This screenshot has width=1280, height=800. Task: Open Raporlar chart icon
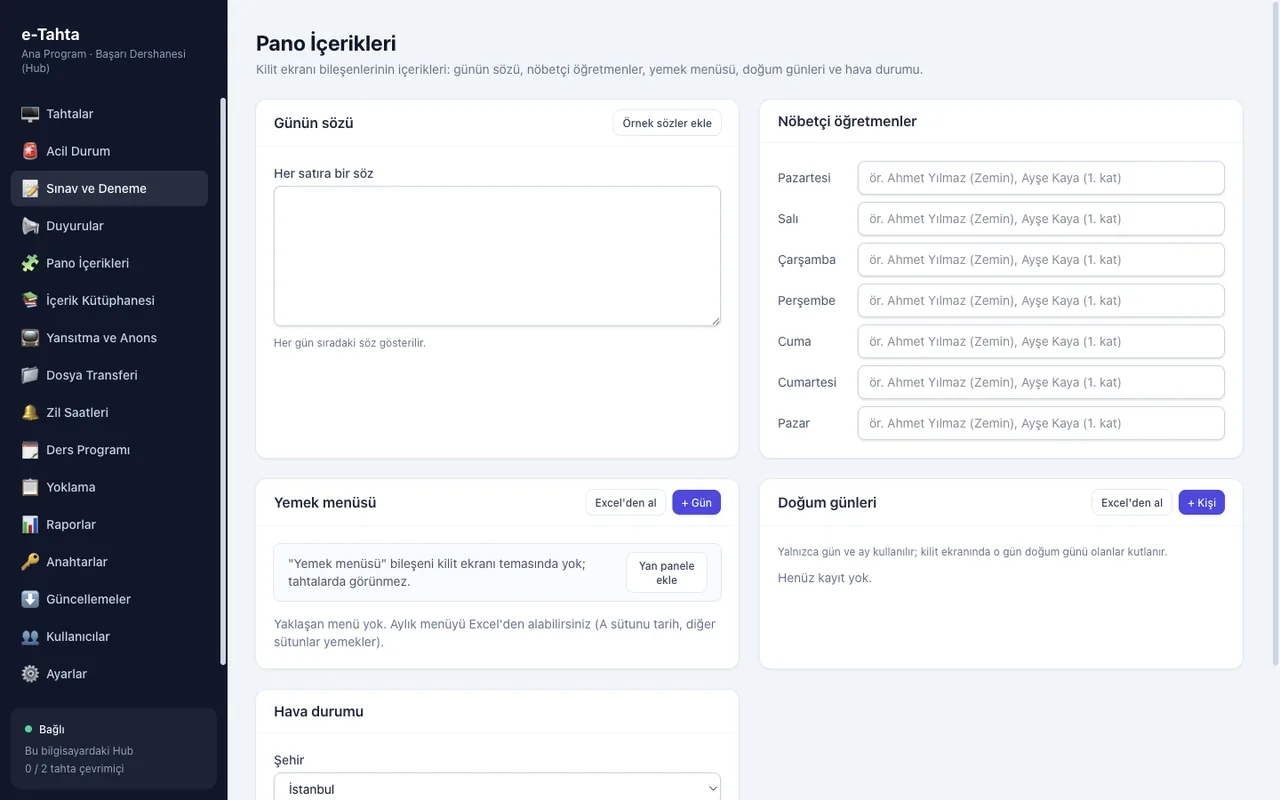pos(30,524)
